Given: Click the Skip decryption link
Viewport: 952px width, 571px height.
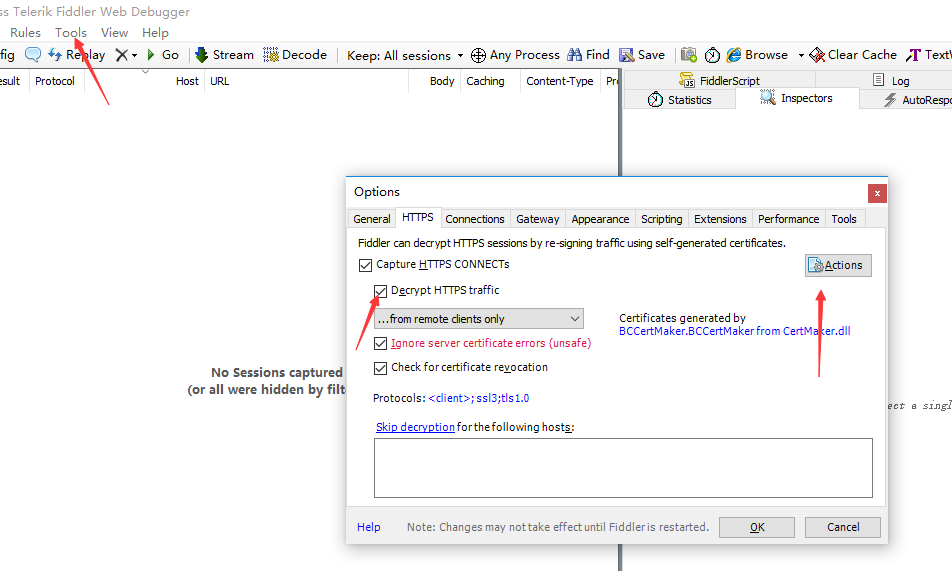Looking at the screenshot, I should [x=415, y=427].
